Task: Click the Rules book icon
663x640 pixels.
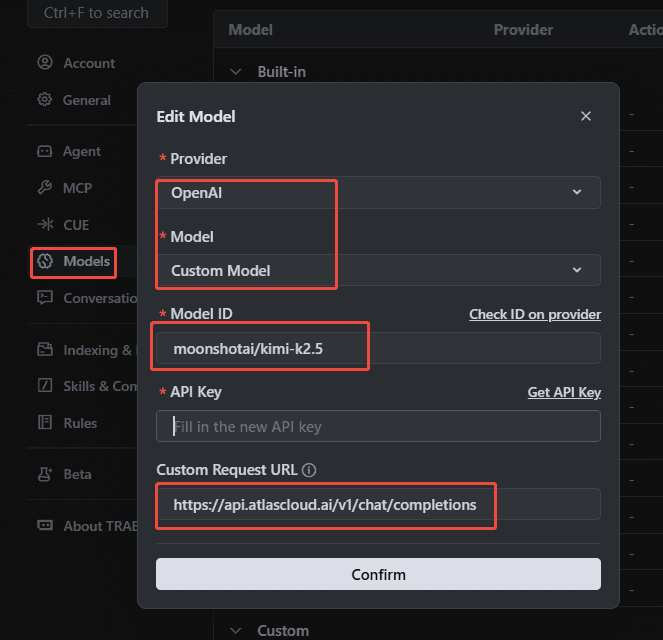Action: (x=44, y=422)
